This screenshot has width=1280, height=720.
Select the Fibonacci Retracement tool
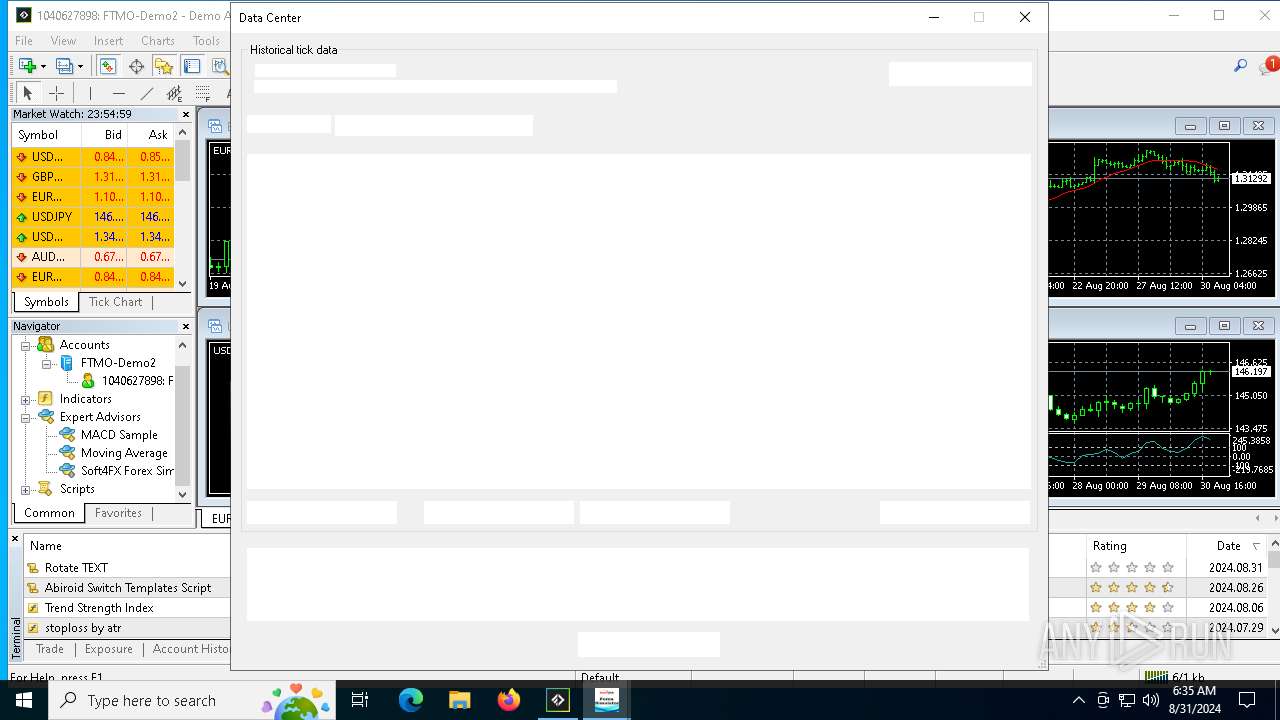point(203,93)
